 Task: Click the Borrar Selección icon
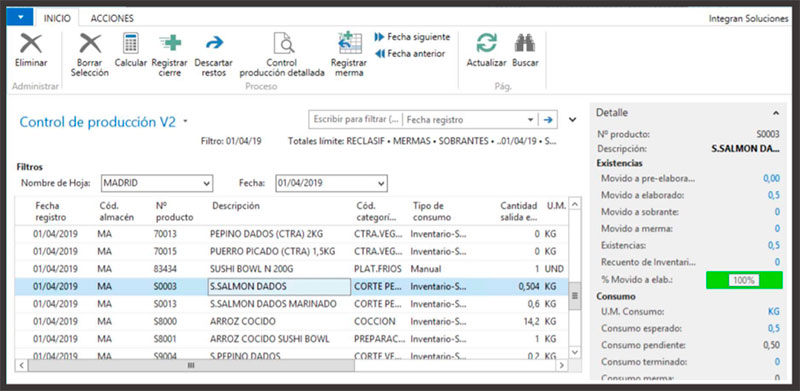[90, 43]
